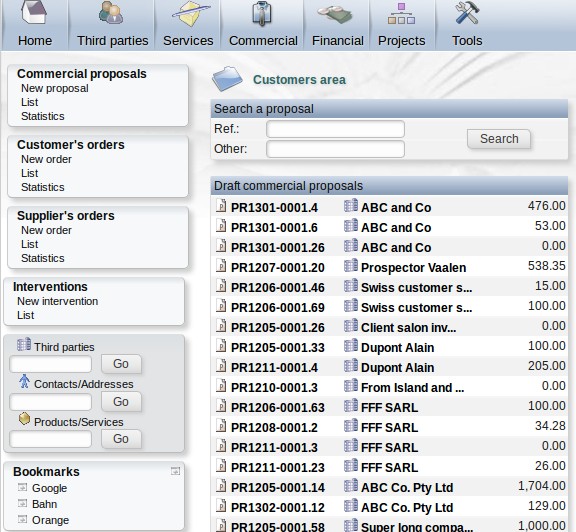
Task: Click the proposal icon beside PR1205-0001.33
Action: (221, 346)
